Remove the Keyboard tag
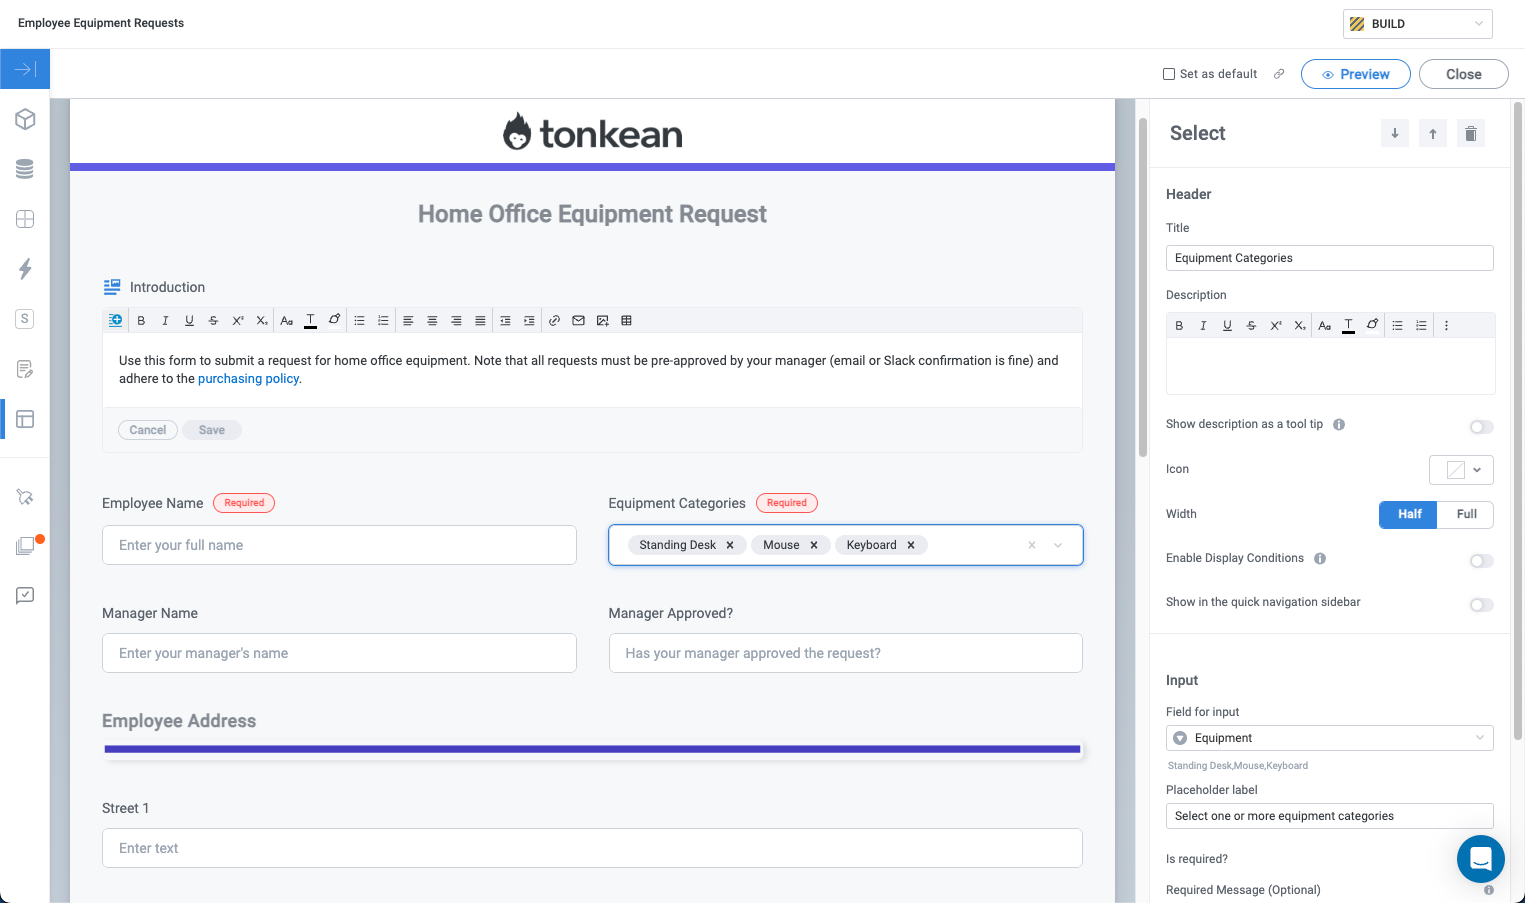This screenshot has width=1525, height=906. click(911, 545)
